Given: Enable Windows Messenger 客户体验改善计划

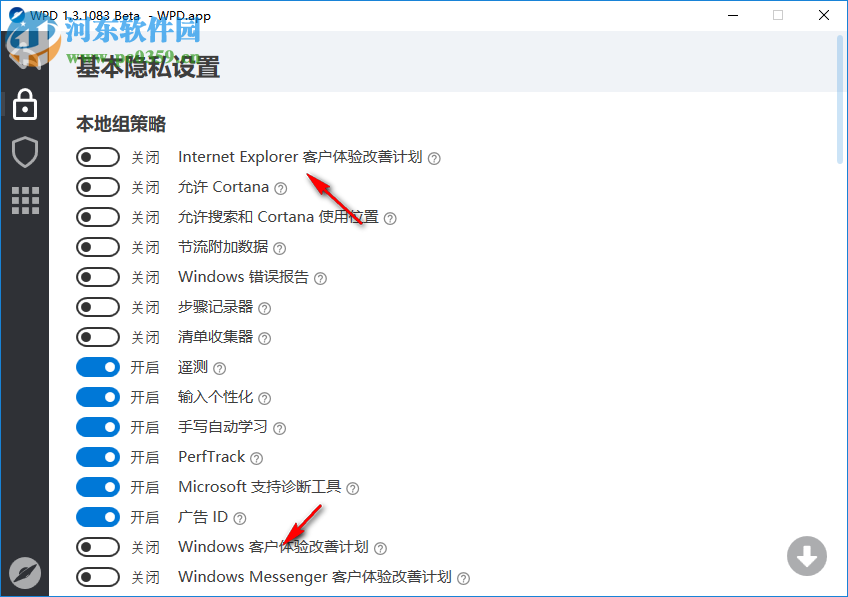Looking at the screenshot, I should click(97, 577).
